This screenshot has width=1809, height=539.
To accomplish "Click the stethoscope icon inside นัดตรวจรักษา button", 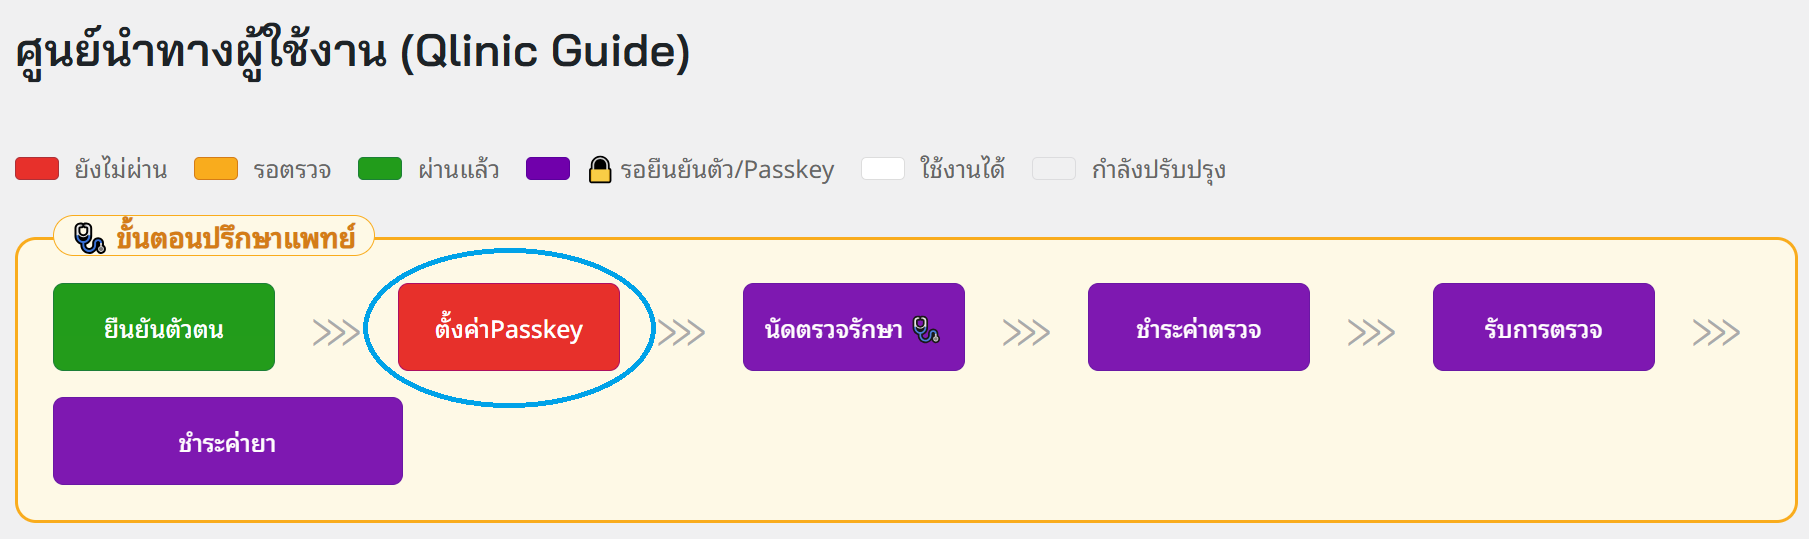I will [x=926, y=329].
